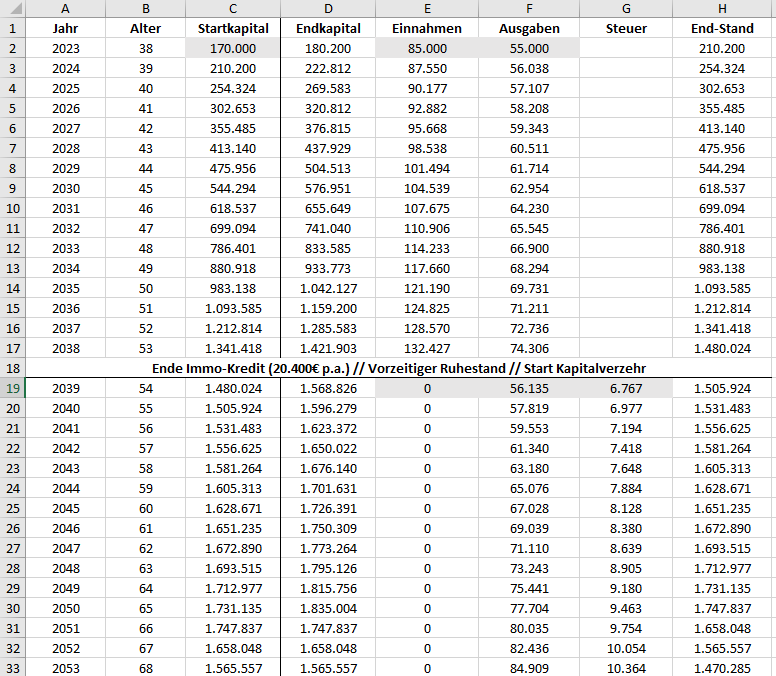
Task: Select Alter cell 50
Action: coord(146,289)
